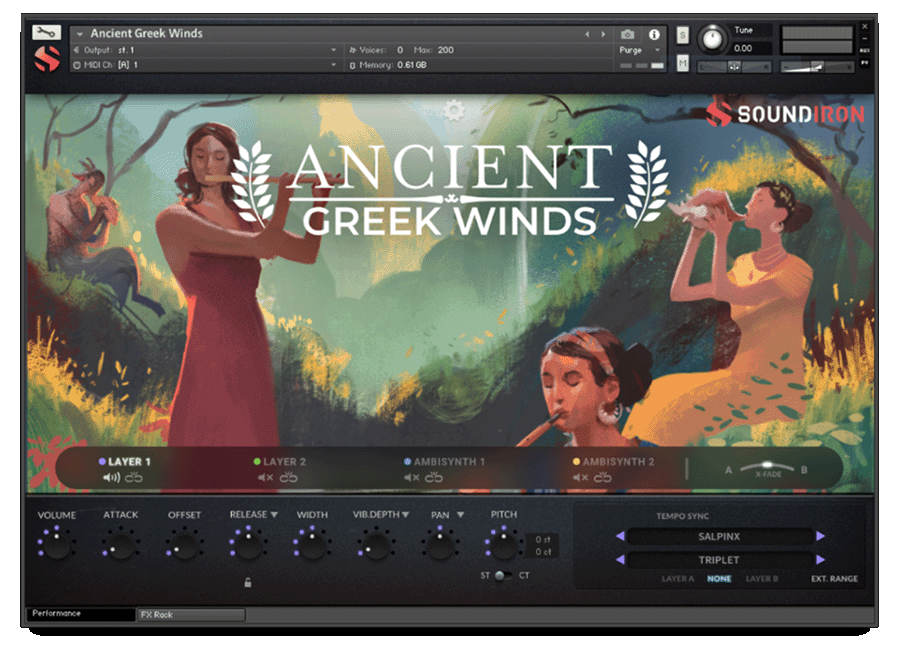Open the Purge menu
The image size is (900, 665).
coord(639,50)
